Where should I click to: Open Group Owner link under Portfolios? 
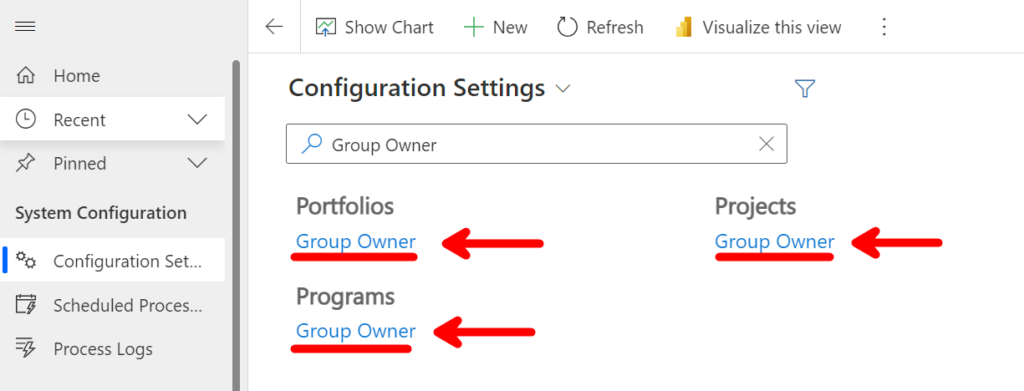coord(356,242)
